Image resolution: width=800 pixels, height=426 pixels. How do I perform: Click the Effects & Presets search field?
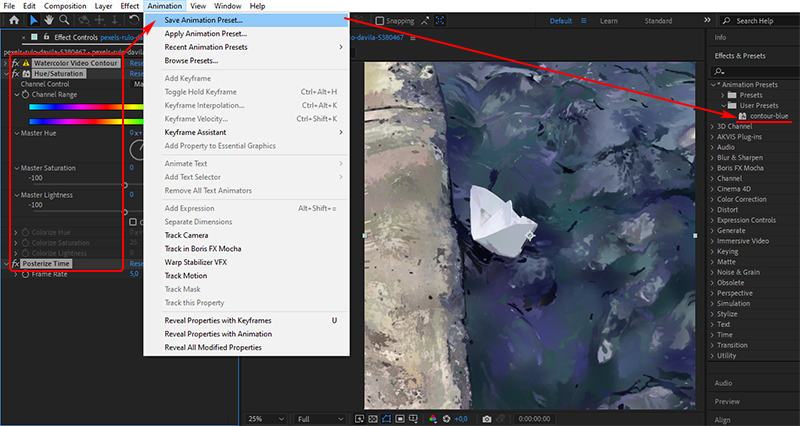tap(754, 71)
